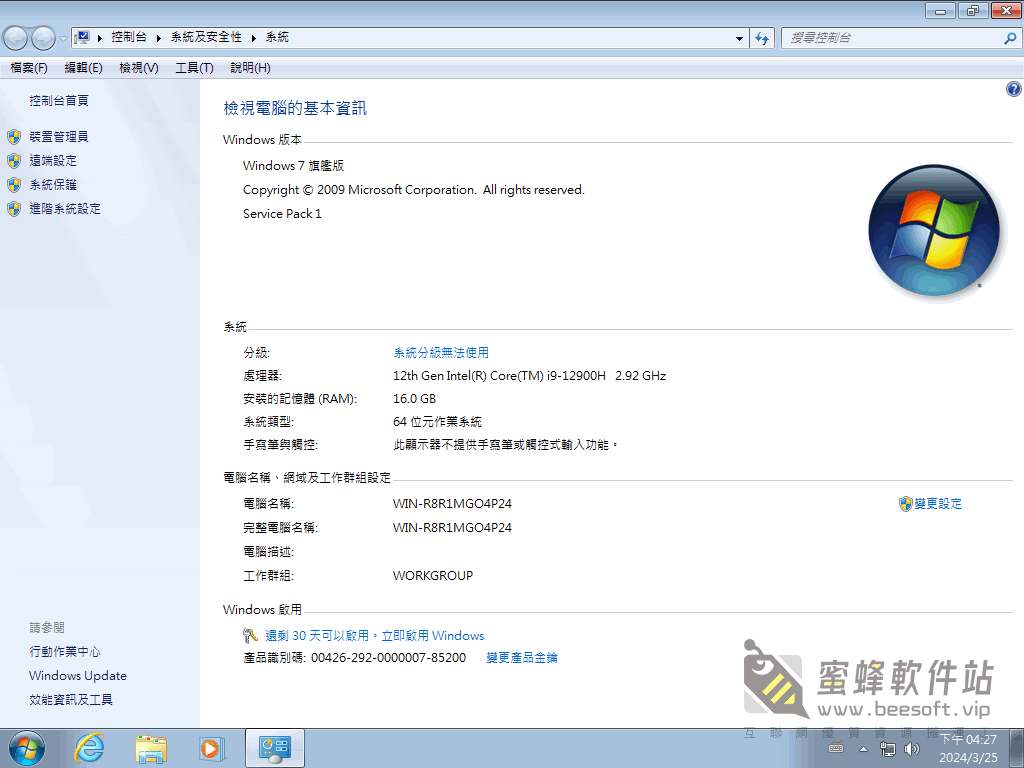Open the 檔案(F) menu

coord(29,68)
